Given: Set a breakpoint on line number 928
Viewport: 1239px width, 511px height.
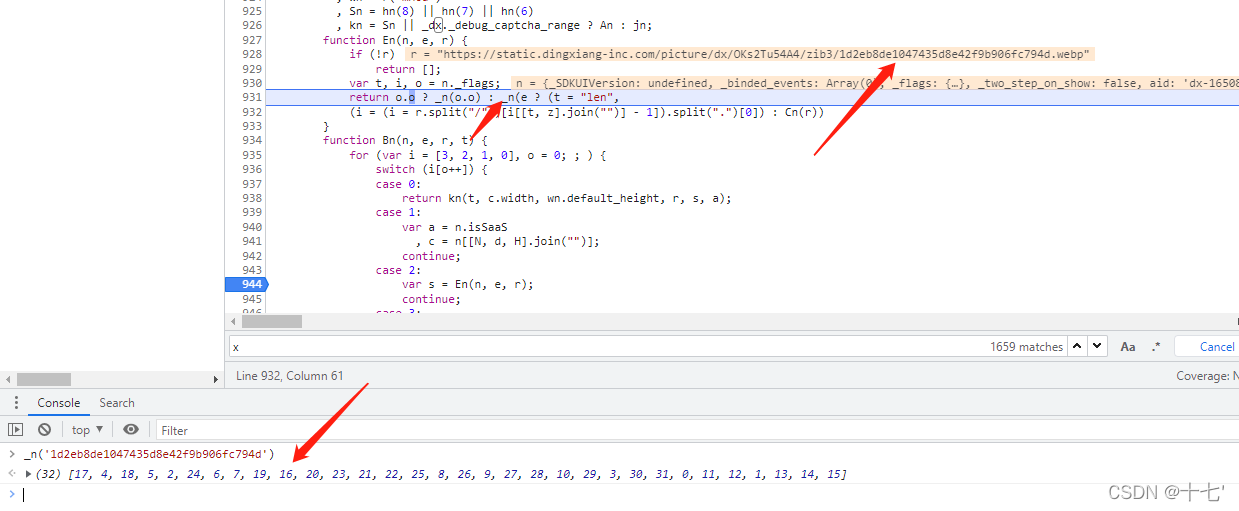Looking at the screenshot, I should coord(251,54).
